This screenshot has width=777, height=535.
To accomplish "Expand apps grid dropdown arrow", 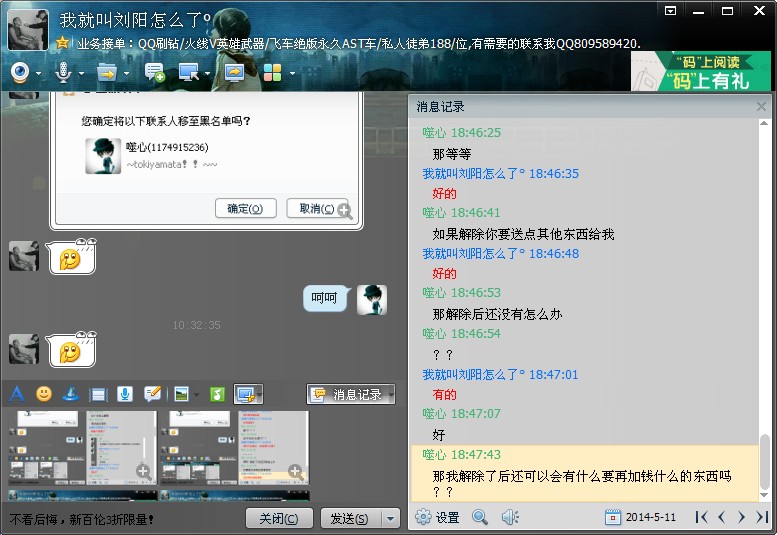I will [x=292, y=74].
